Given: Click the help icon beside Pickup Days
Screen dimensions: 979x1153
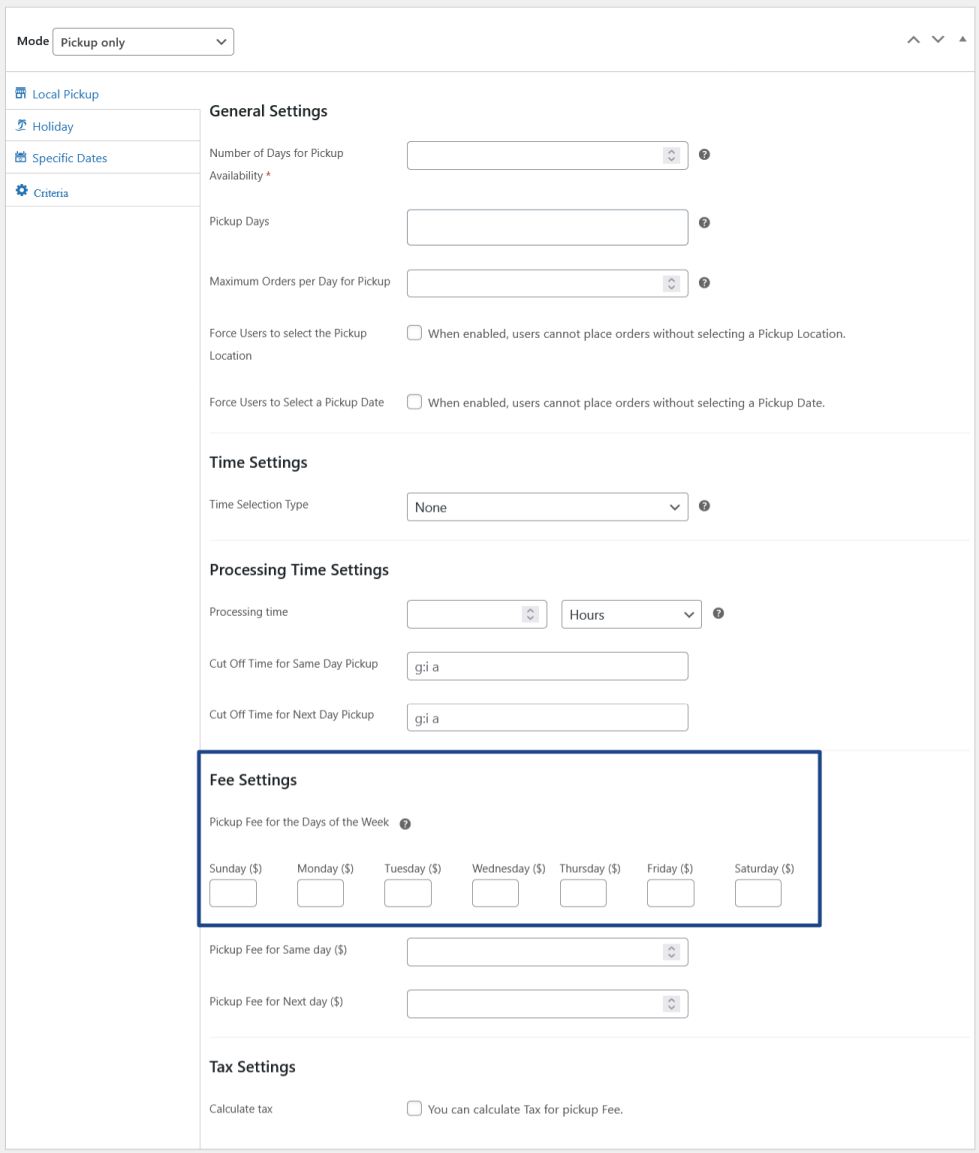Looking at the screenshot, I should click(704, 223).
